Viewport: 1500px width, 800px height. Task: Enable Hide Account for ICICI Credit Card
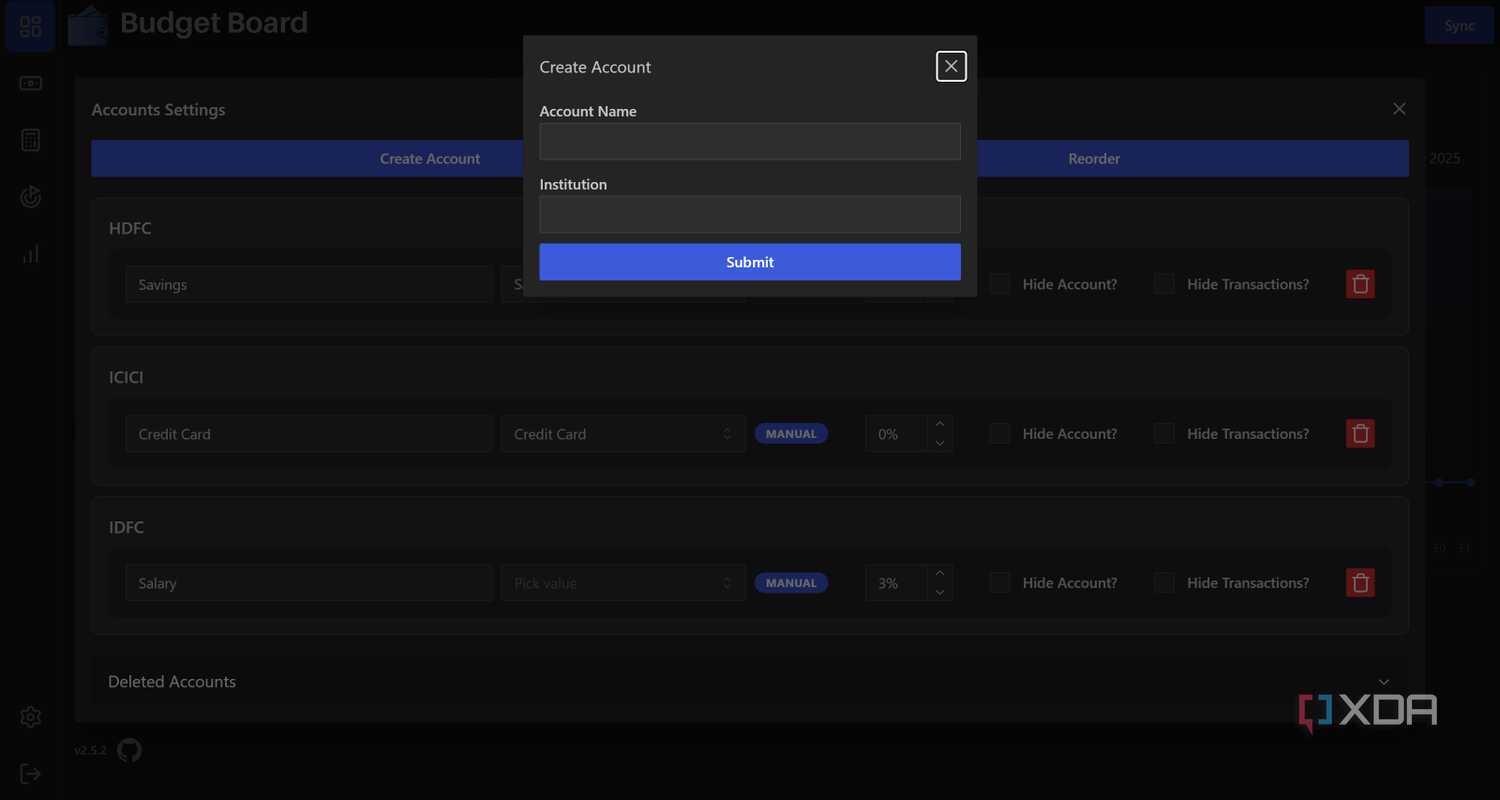(x=1000, y=434)
